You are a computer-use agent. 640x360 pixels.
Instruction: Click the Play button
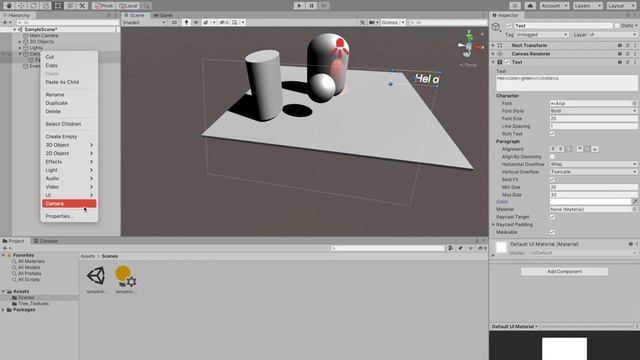tap(299, 6)
